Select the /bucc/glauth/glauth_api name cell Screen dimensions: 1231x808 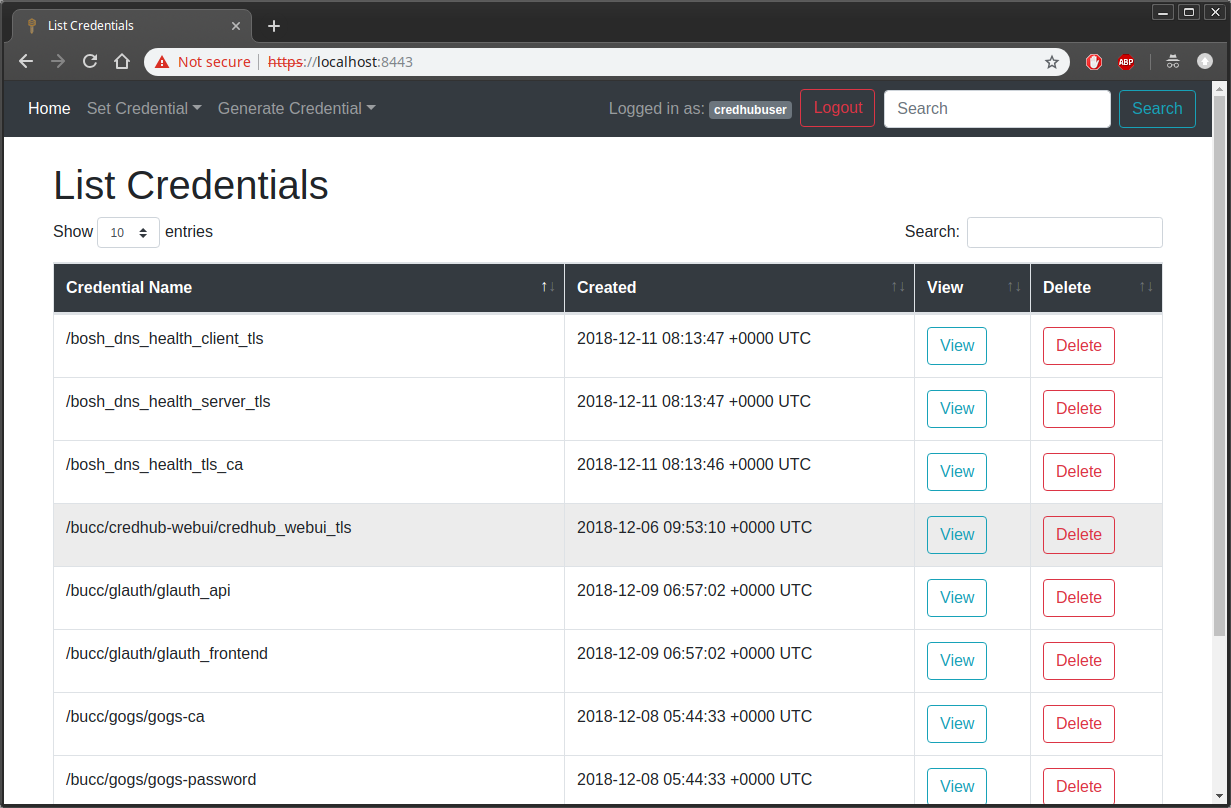[x=309, y=598]
